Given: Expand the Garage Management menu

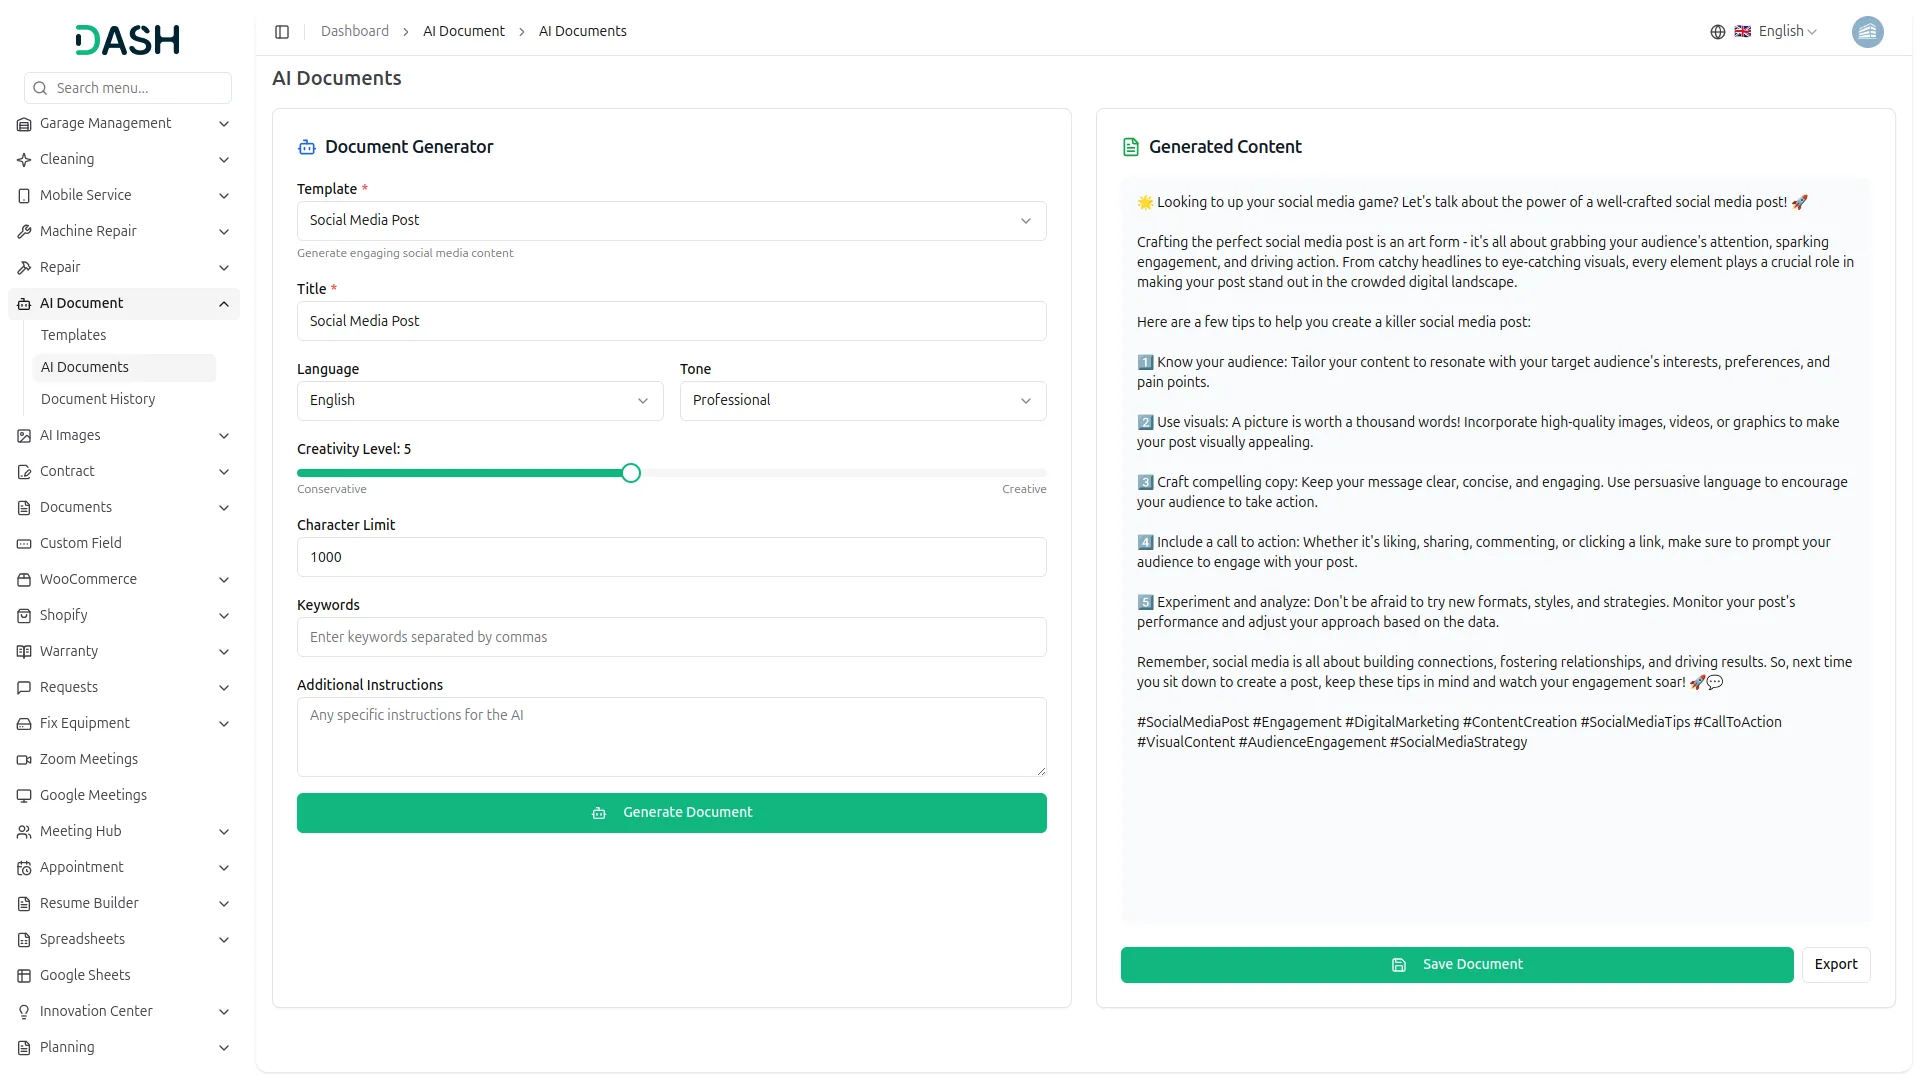Looking at the screenshot, I should [224, 124].
